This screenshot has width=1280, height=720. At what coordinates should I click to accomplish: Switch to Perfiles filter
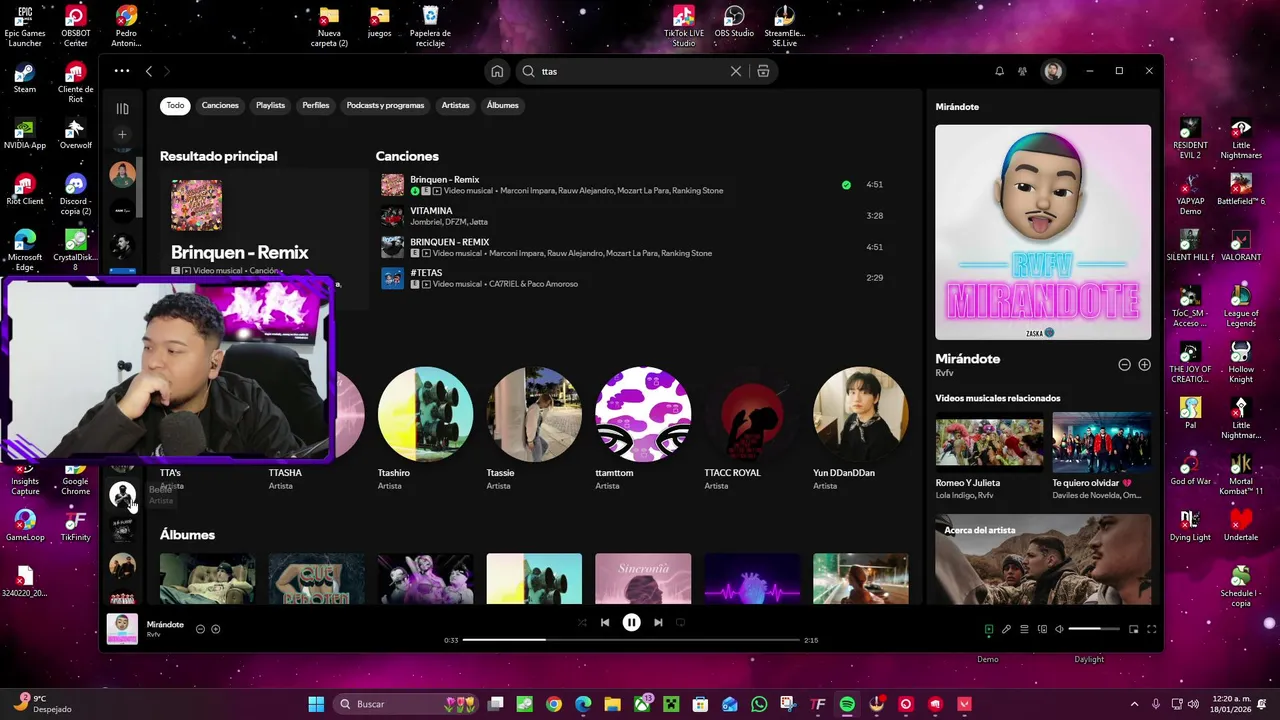click(x=316, y=105)
